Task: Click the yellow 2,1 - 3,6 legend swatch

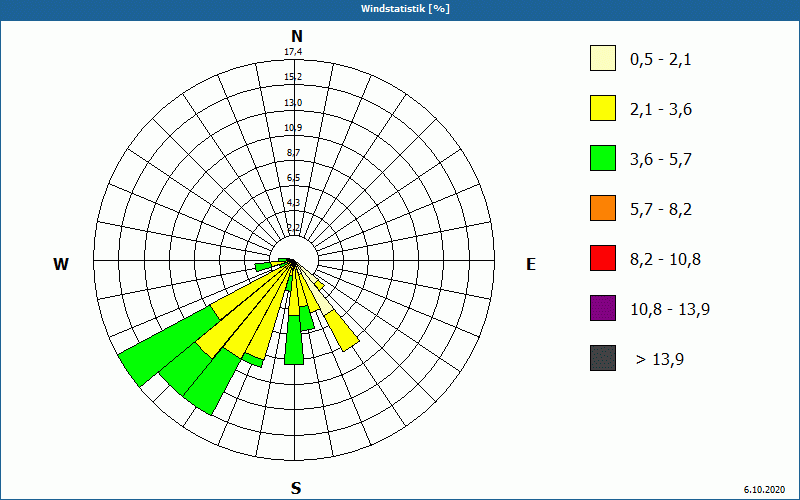Action: tap(603, 108)
